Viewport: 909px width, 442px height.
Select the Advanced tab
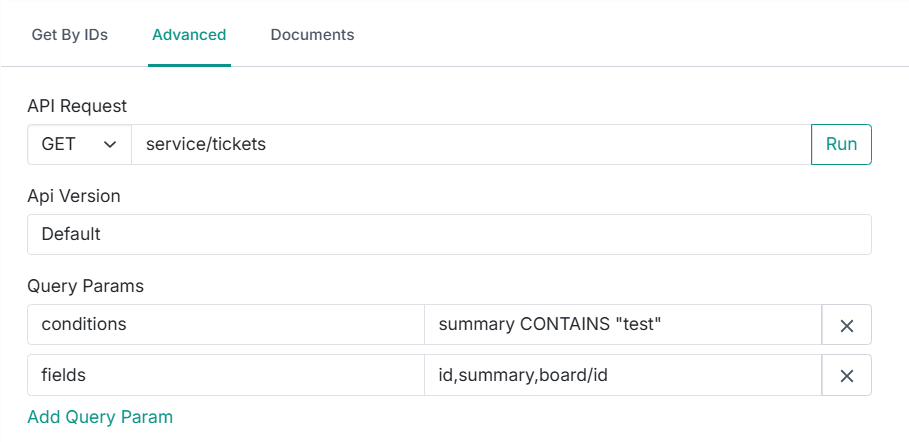click(189, 34)
